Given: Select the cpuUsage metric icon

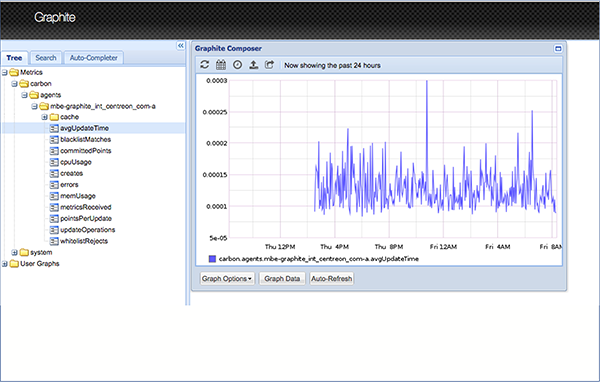Looking at the screenshot, I should pos(54,162).
